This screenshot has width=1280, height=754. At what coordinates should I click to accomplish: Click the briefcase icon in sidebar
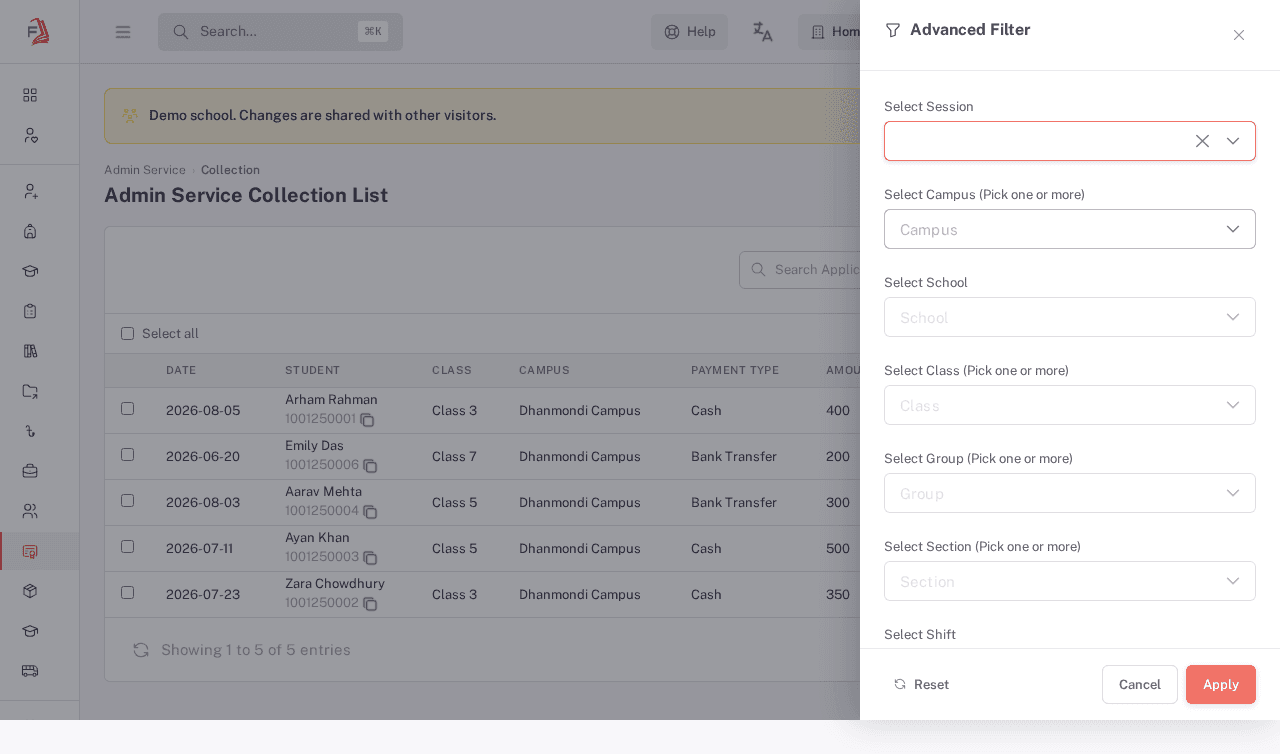coord(30,471)
